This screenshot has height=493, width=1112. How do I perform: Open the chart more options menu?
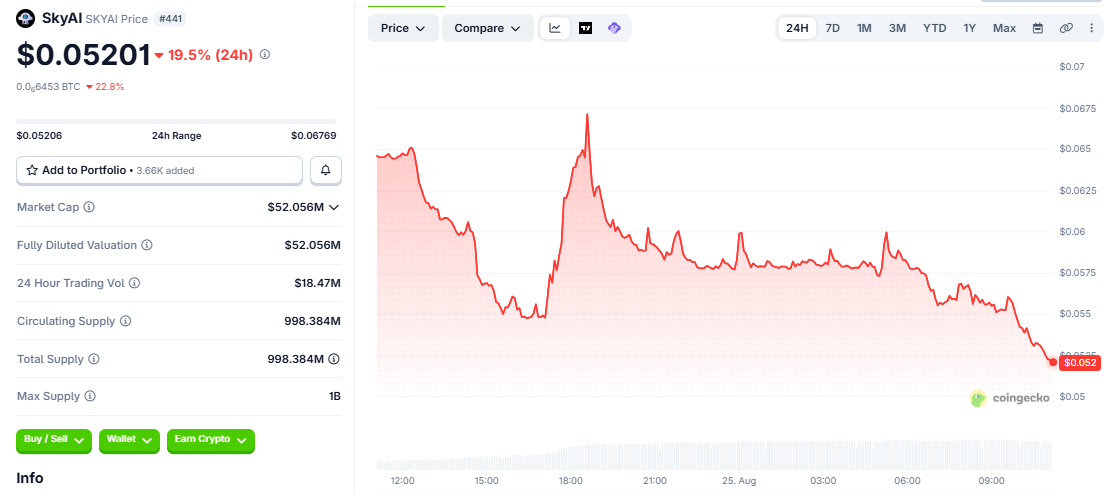[x=1091, y=28]
